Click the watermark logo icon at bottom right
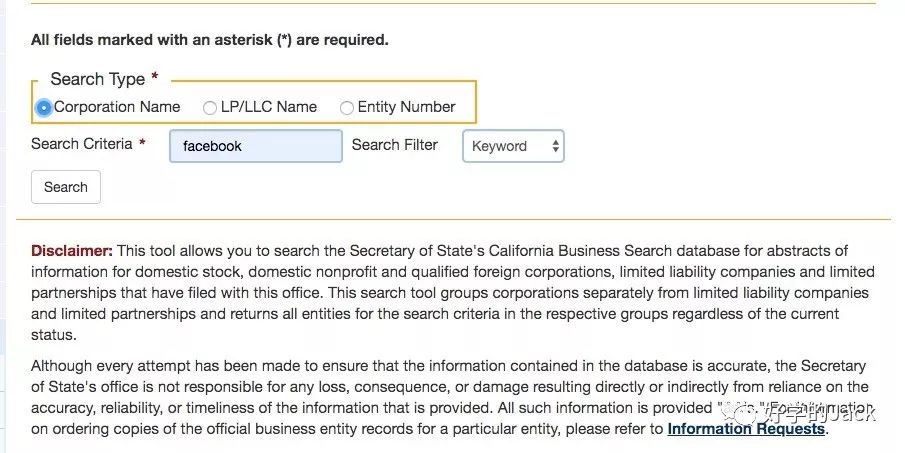Screen dimensions: 905x453 tap(742, 412)
